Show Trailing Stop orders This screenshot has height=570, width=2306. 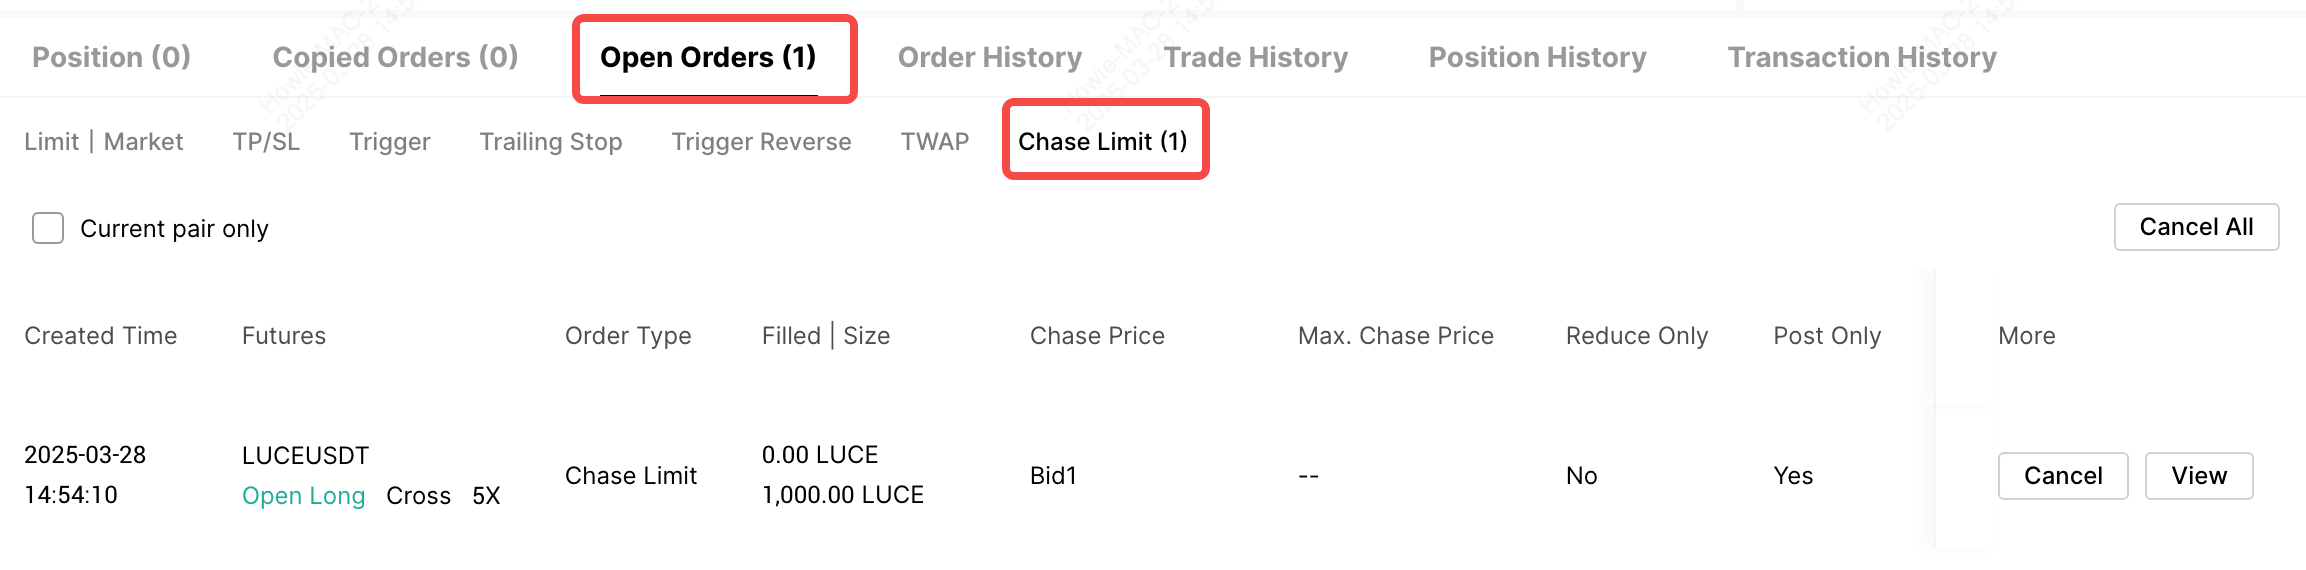[x=550, y=142]
